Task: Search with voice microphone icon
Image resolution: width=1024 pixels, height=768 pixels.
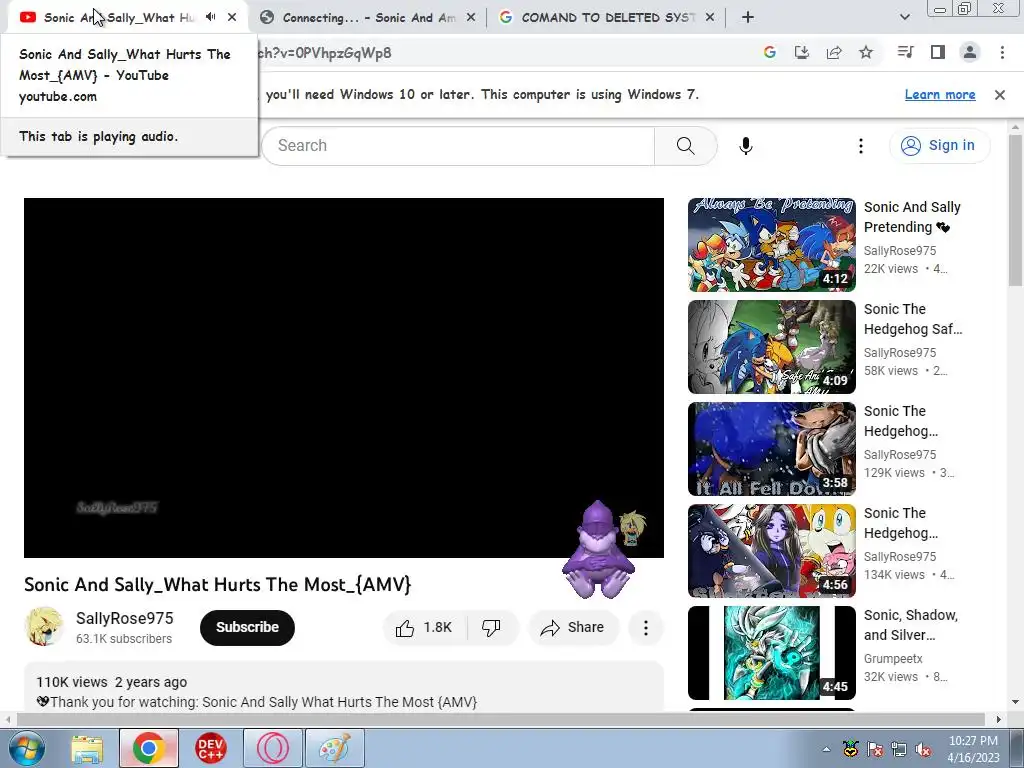Action: pyautogui.click(x=746, y=146)
